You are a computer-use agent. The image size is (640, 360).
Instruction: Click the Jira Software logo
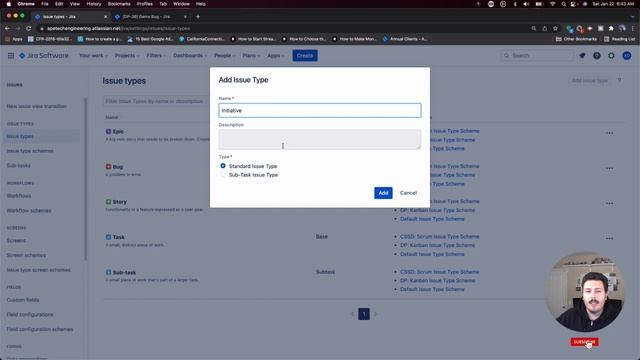click(x=44, y=56)
